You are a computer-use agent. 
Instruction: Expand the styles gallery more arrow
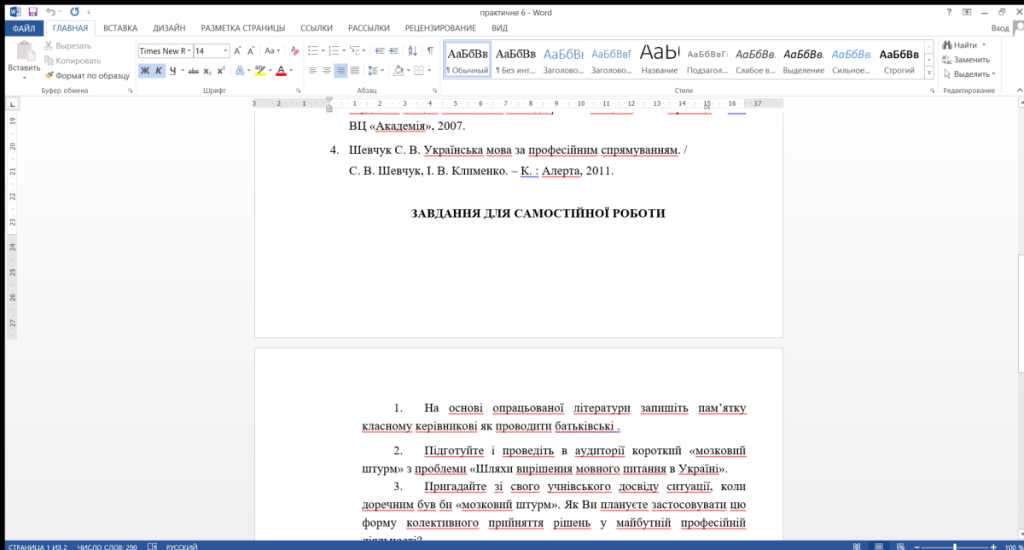coord(929,73)
